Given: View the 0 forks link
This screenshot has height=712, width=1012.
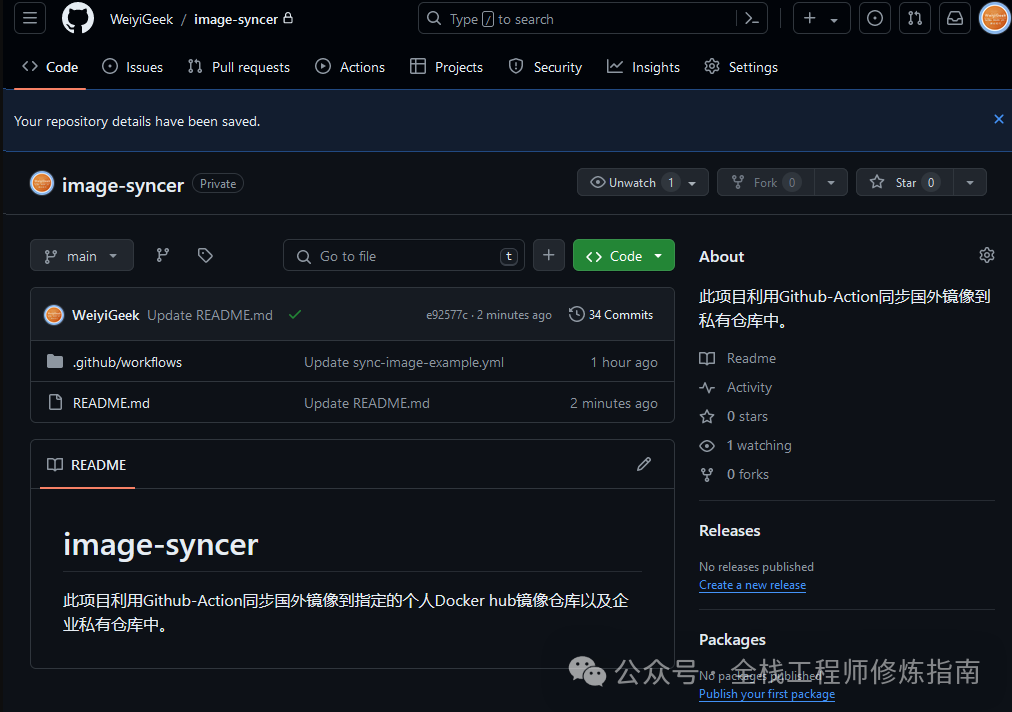Looking at the screenshot, I should [x=734, y=474].
